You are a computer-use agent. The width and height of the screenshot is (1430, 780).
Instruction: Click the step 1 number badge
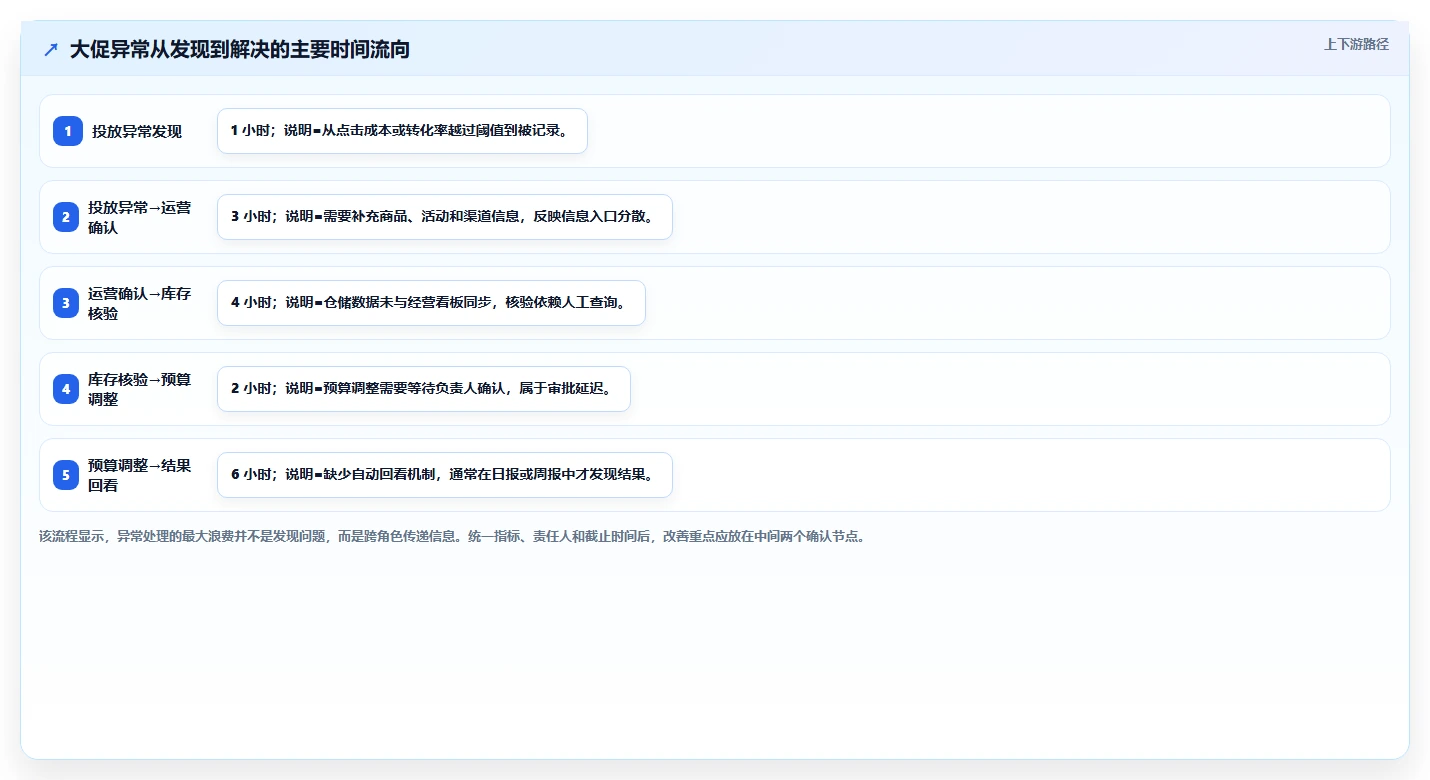68,131
